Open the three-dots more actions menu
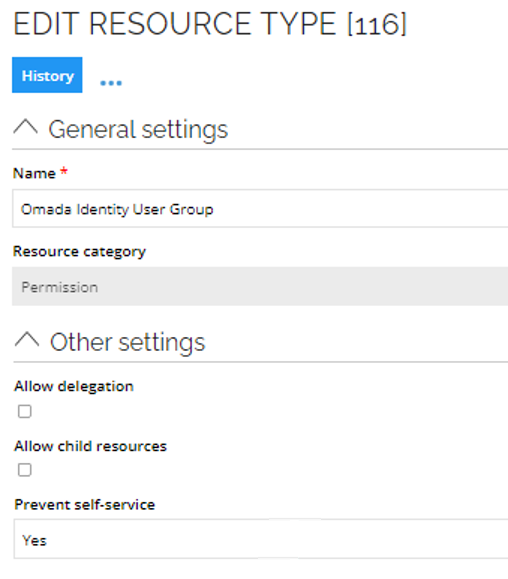The width and height of the screenshot is (508, 579). point(111,83)
